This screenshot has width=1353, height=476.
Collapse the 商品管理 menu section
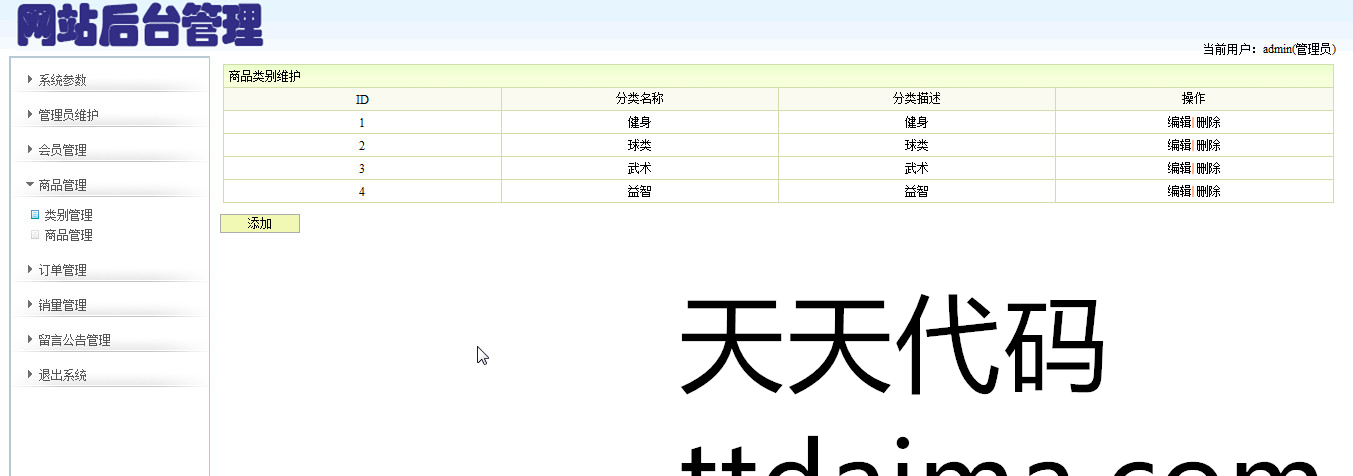pyautogui.click(x=62, y=185)
